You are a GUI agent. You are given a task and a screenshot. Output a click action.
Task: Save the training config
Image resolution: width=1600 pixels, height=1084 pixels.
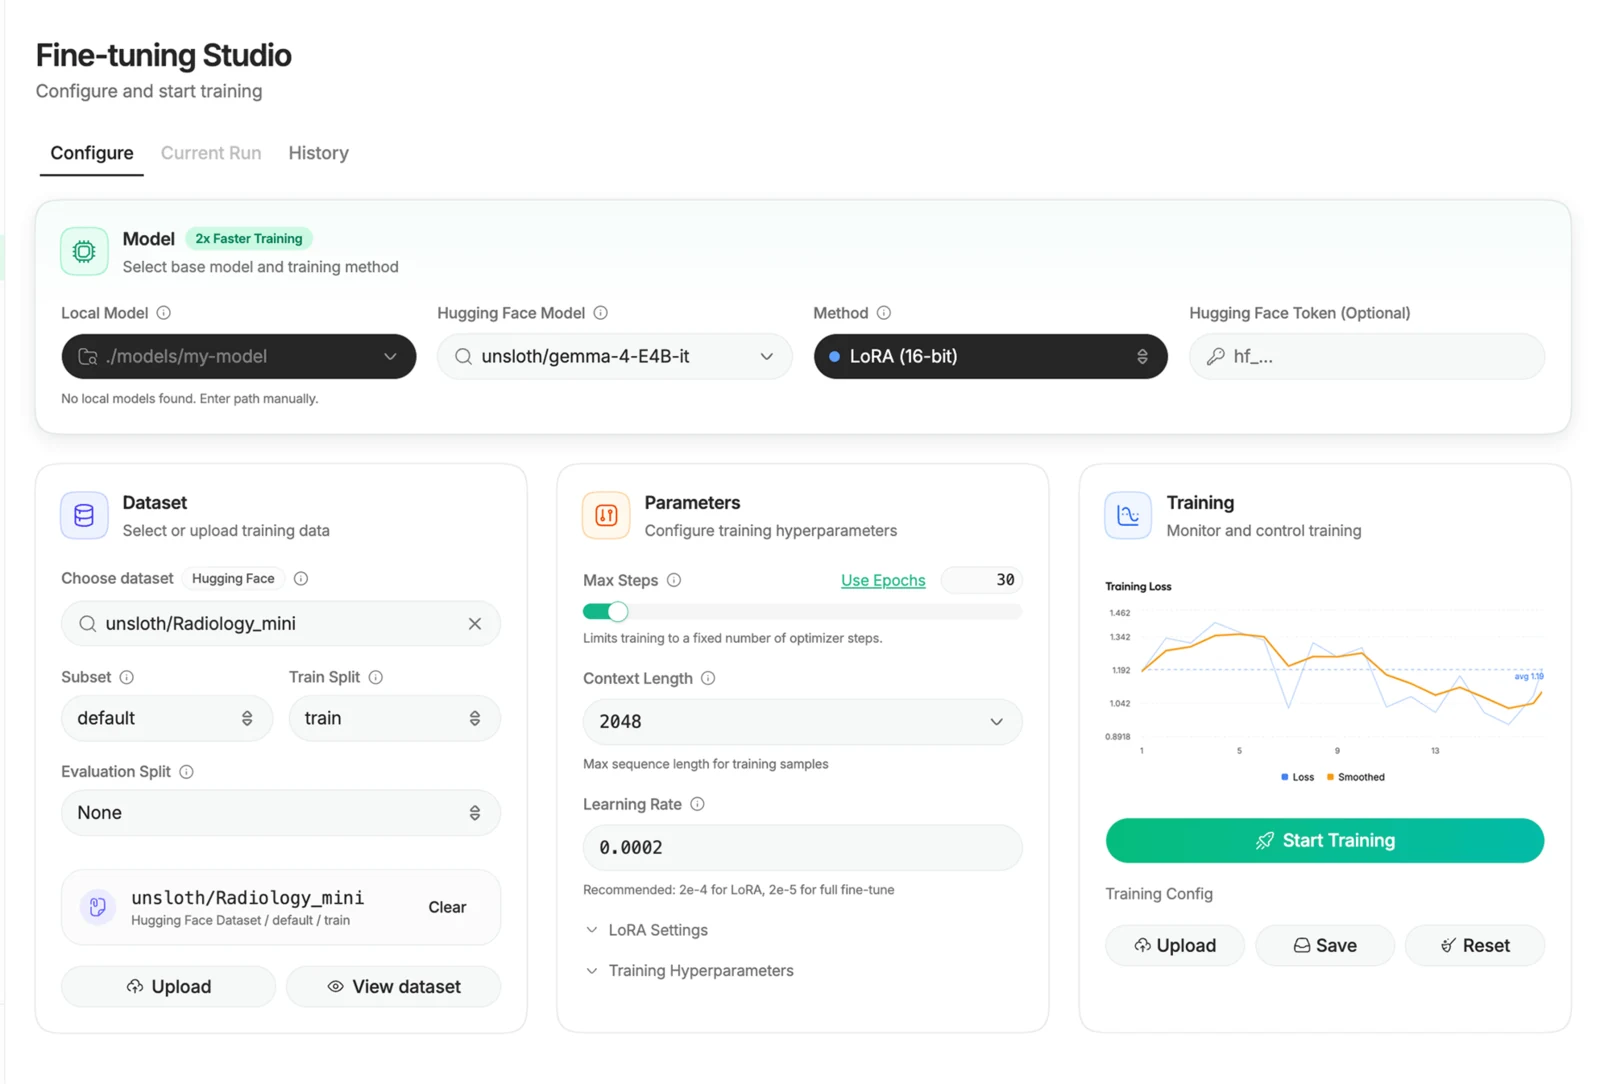pyautogui.click(x=1325, y=946)
